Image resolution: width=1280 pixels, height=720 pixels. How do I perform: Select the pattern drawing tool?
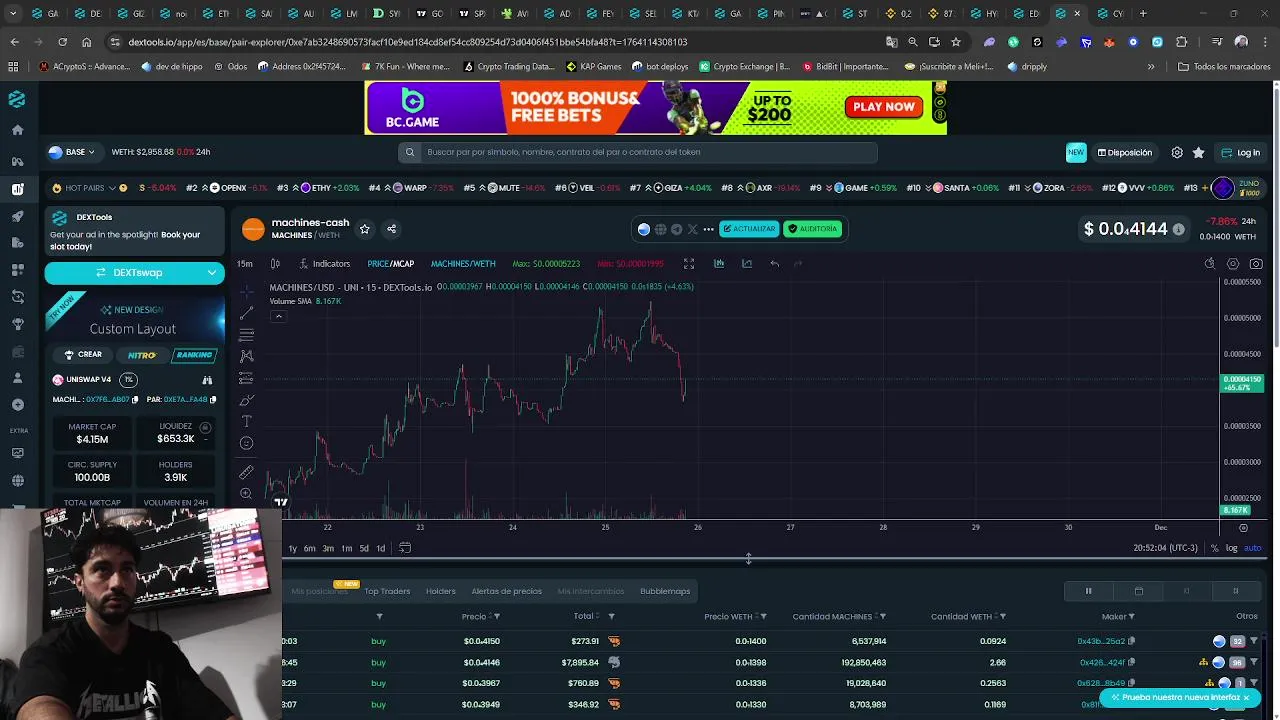coord(246,357)
